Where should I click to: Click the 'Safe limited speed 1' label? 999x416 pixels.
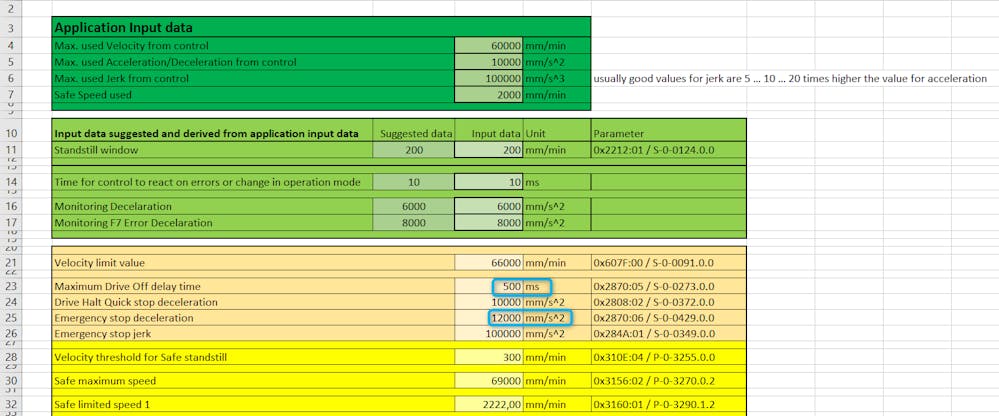pyautogui.click(x=103, y=405)
